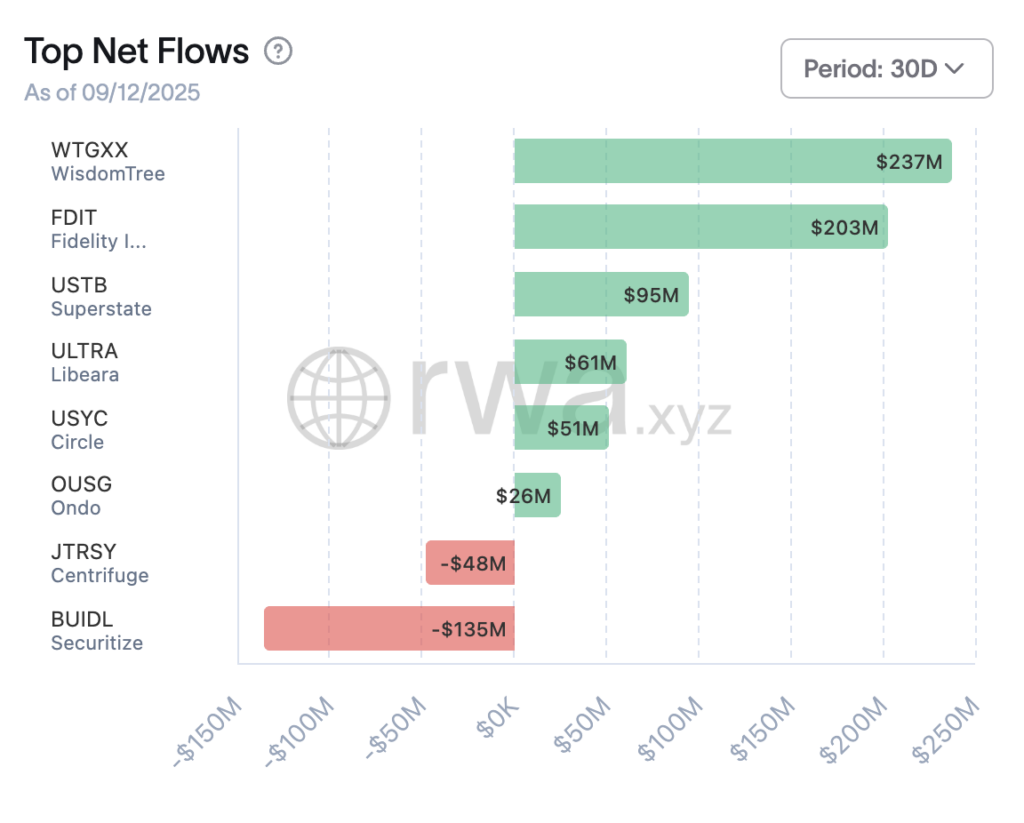Click the As of 09/12/2025 date label
Screen dimensions: 1024x823
113,92
